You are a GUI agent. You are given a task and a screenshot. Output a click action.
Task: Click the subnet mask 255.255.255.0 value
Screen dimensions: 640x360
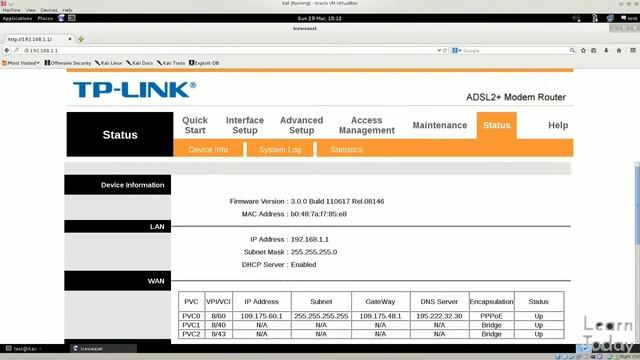[x=314, y=252]
